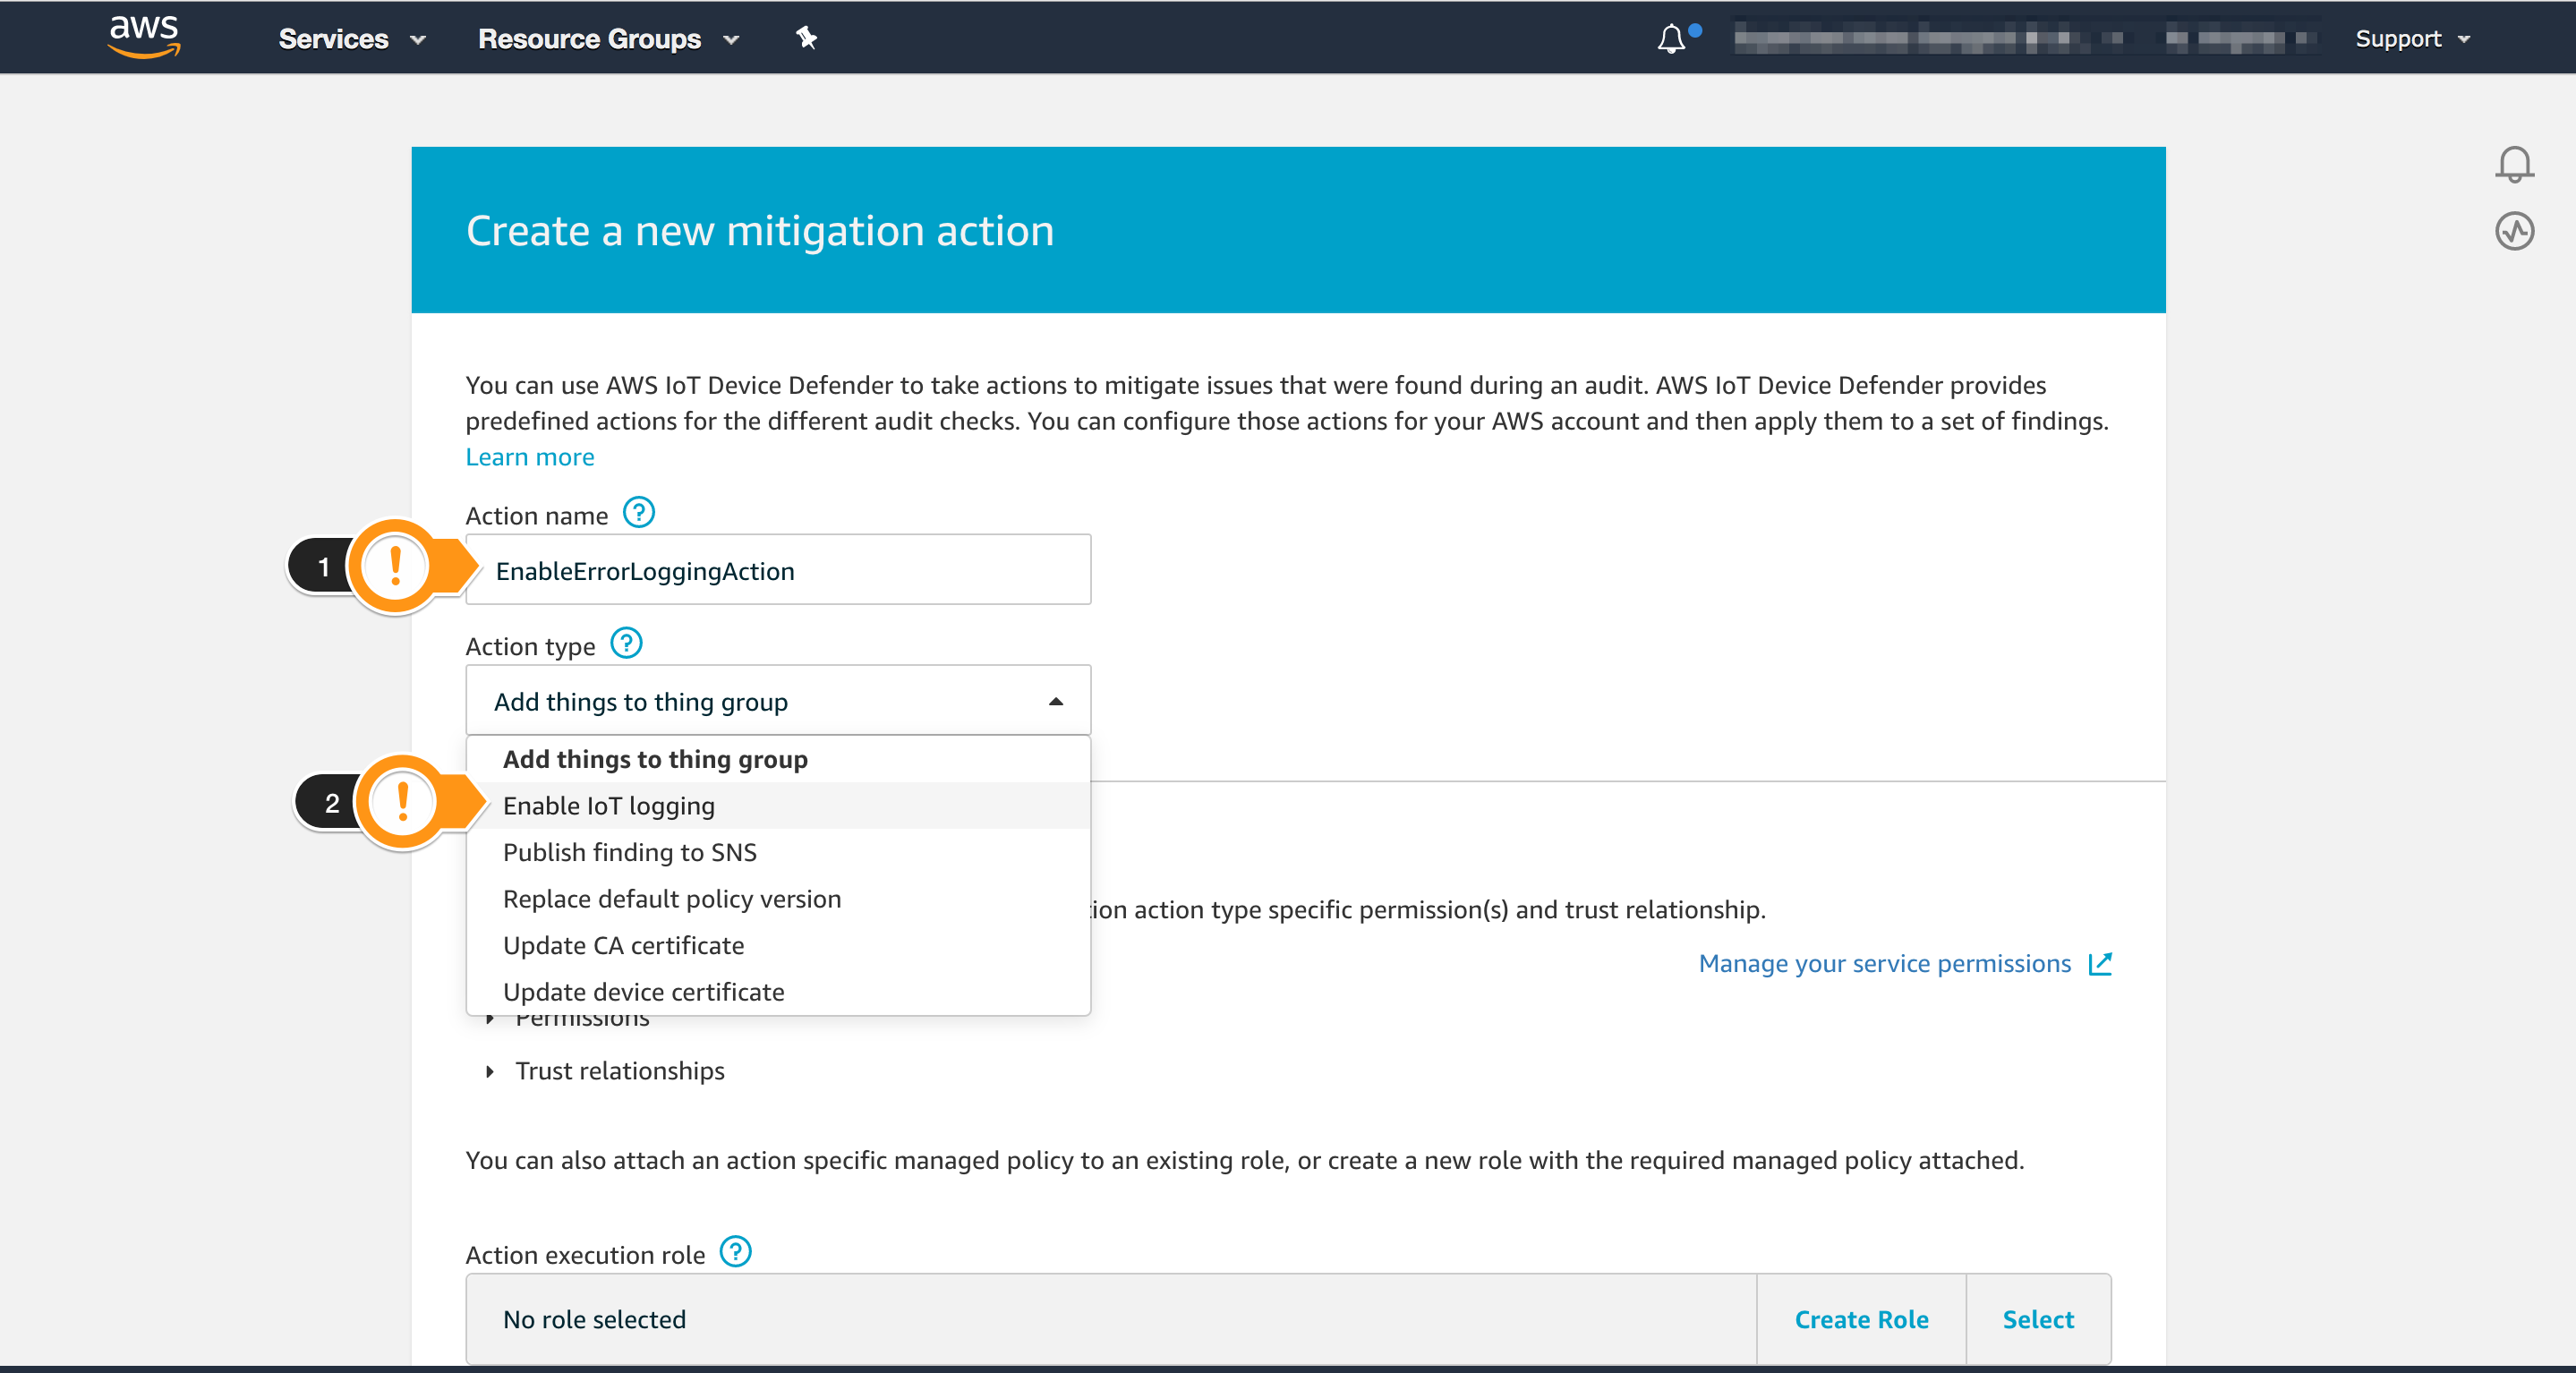Viewport: 2576px width, 1373px height.
Task: Select Update CA certificate option
Action: (x=778, y=945)
